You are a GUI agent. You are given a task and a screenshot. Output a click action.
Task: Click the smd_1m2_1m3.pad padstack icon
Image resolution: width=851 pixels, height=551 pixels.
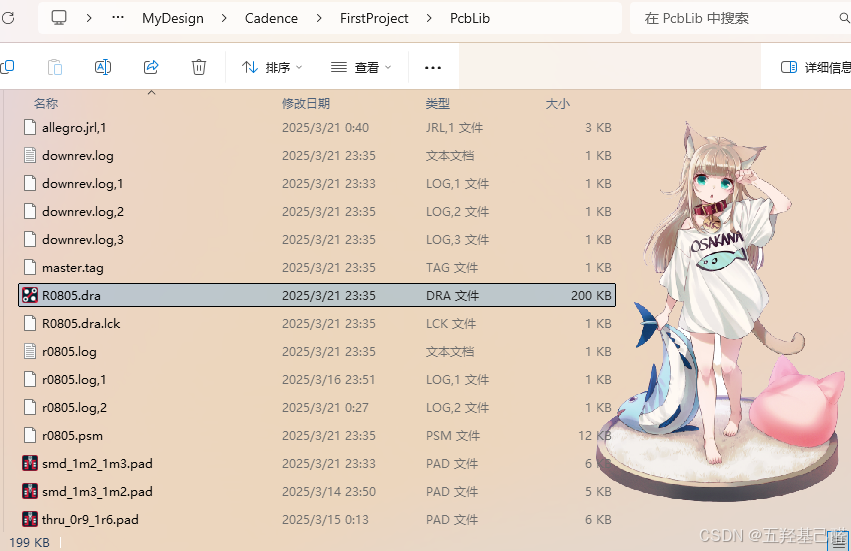(30, 464)
